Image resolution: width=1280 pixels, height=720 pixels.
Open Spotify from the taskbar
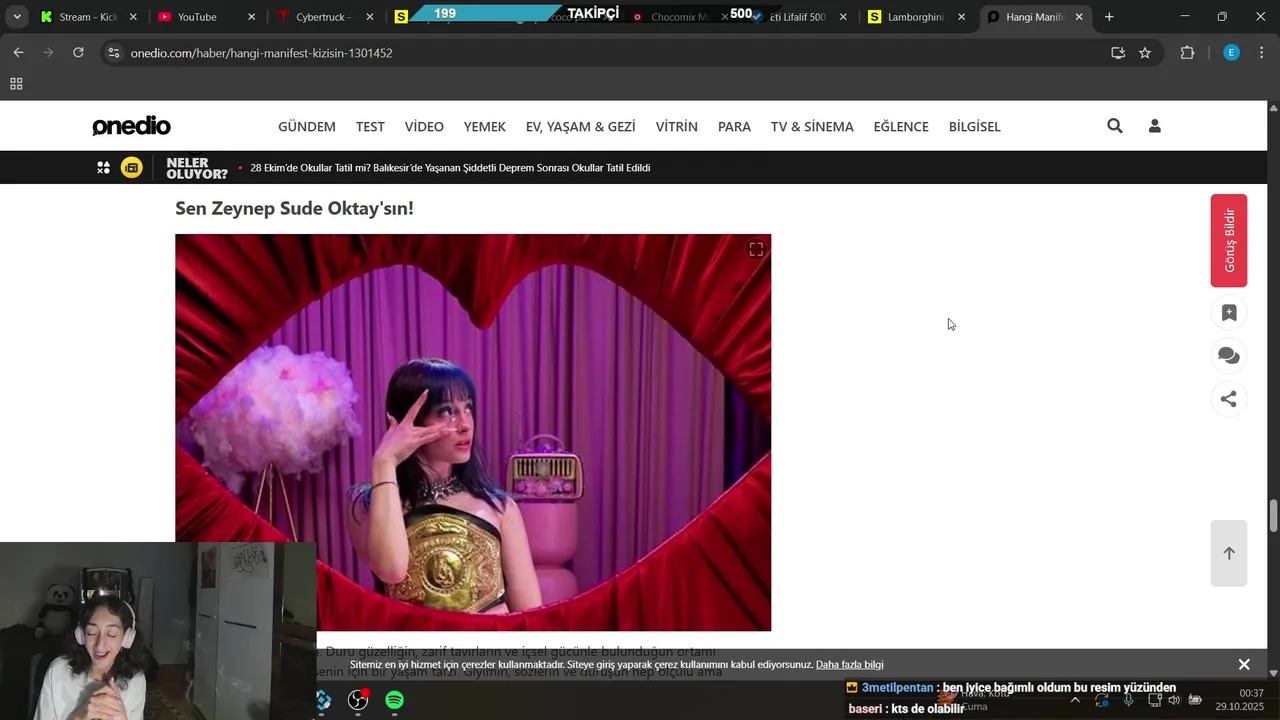coord(395,700)
